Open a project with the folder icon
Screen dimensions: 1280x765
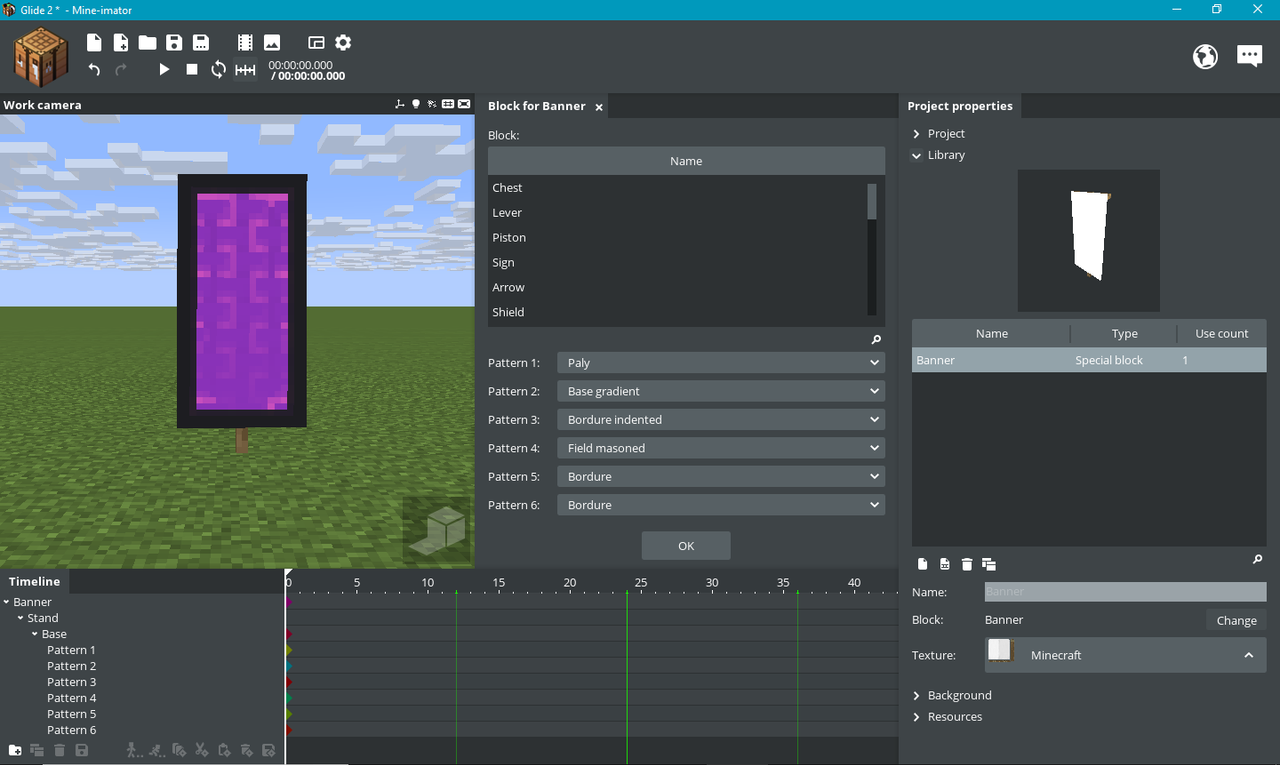(147, 42)
